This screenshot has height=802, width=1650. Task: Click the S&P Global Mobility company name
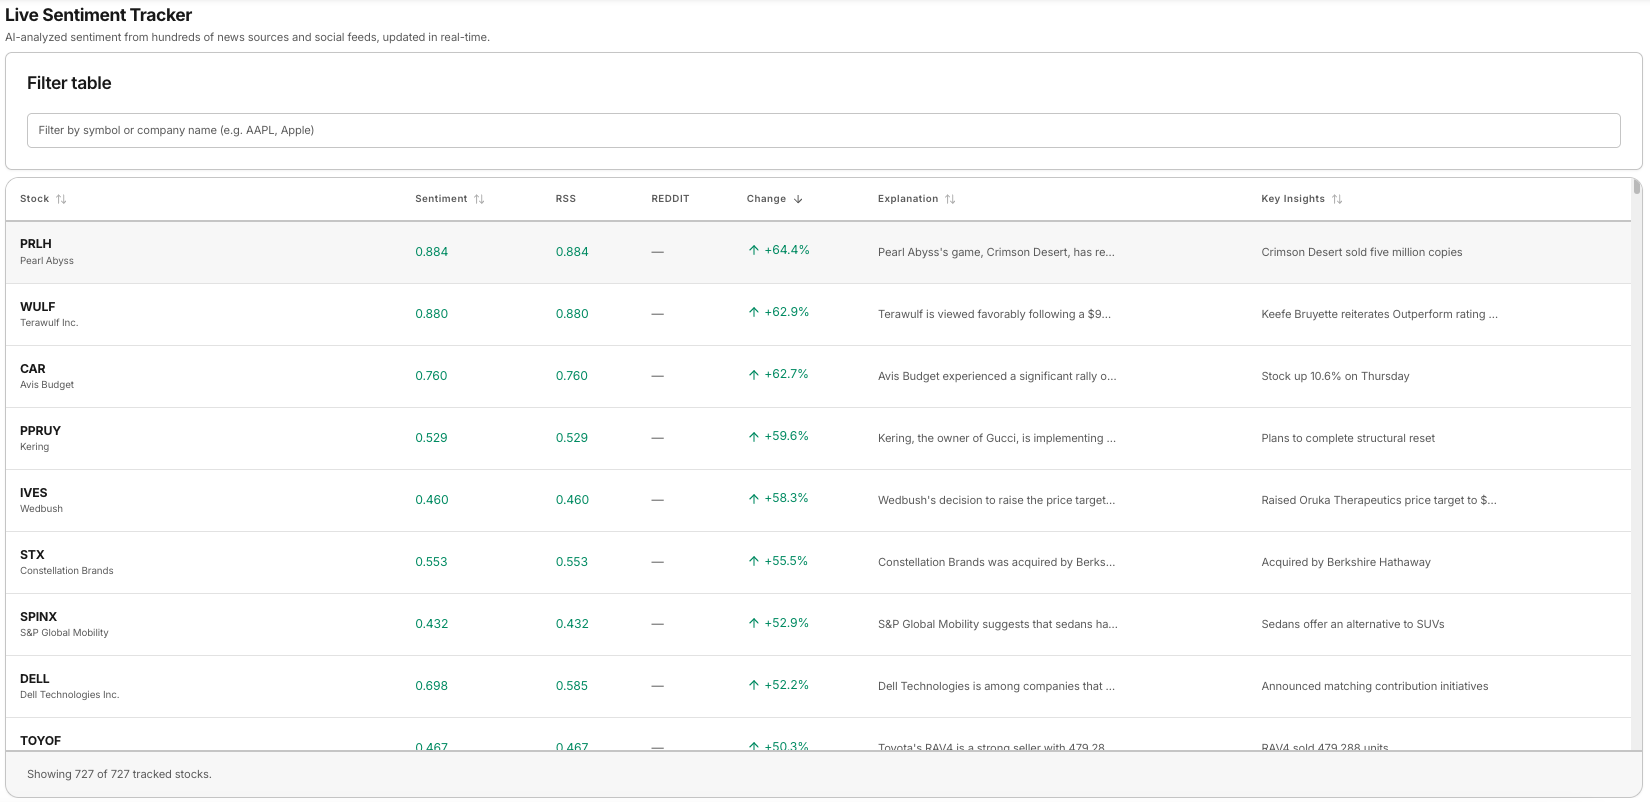64,633
